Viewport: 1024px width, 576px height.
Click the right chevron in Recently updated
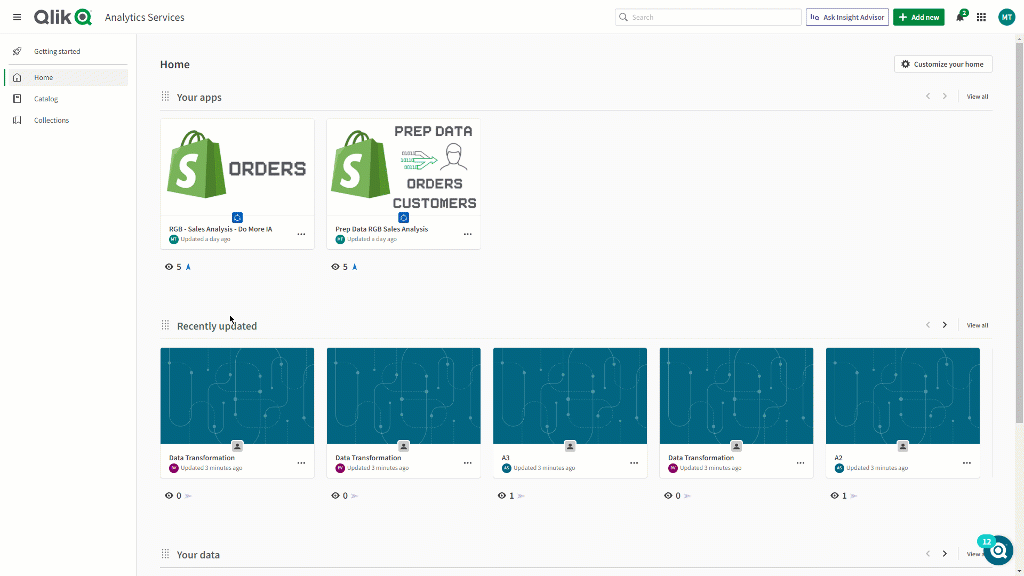[945, 325]
